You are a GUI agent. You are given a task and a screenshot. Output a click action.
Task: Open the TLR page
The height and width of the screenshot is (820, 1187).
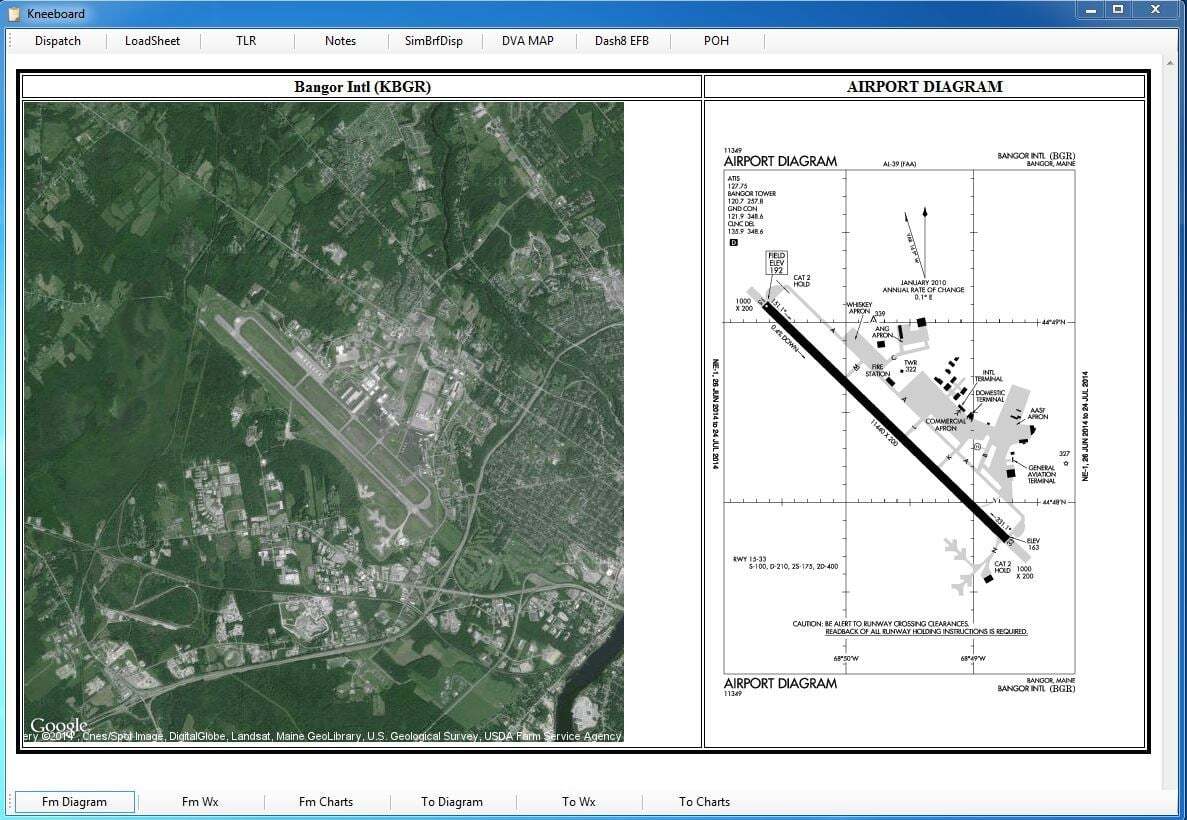click(246, 41)
